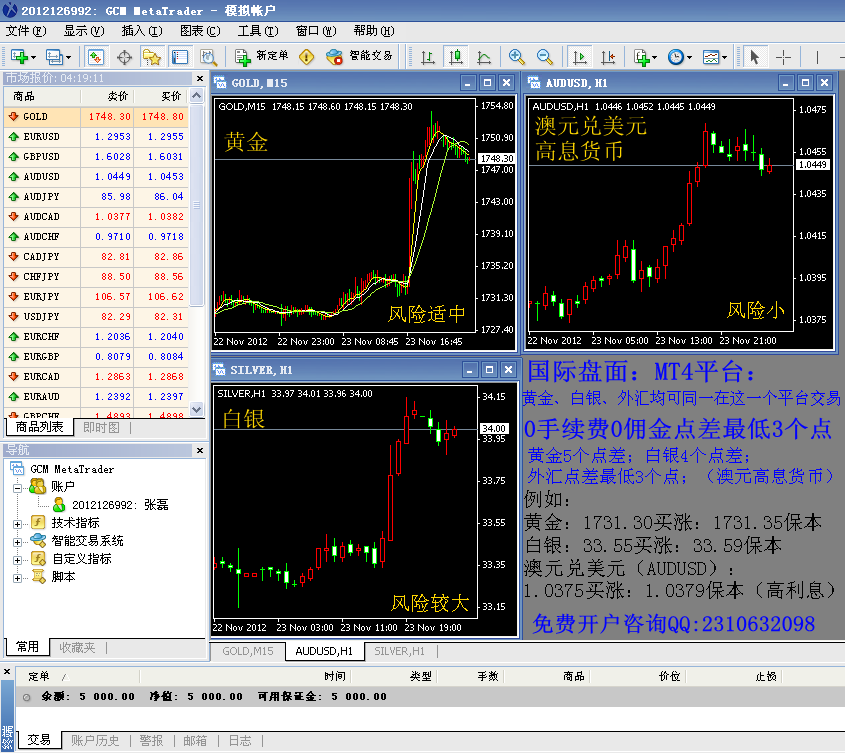Click the Zoom In magnifier
The height and width of the screenshot is (753, 845).
516,57
